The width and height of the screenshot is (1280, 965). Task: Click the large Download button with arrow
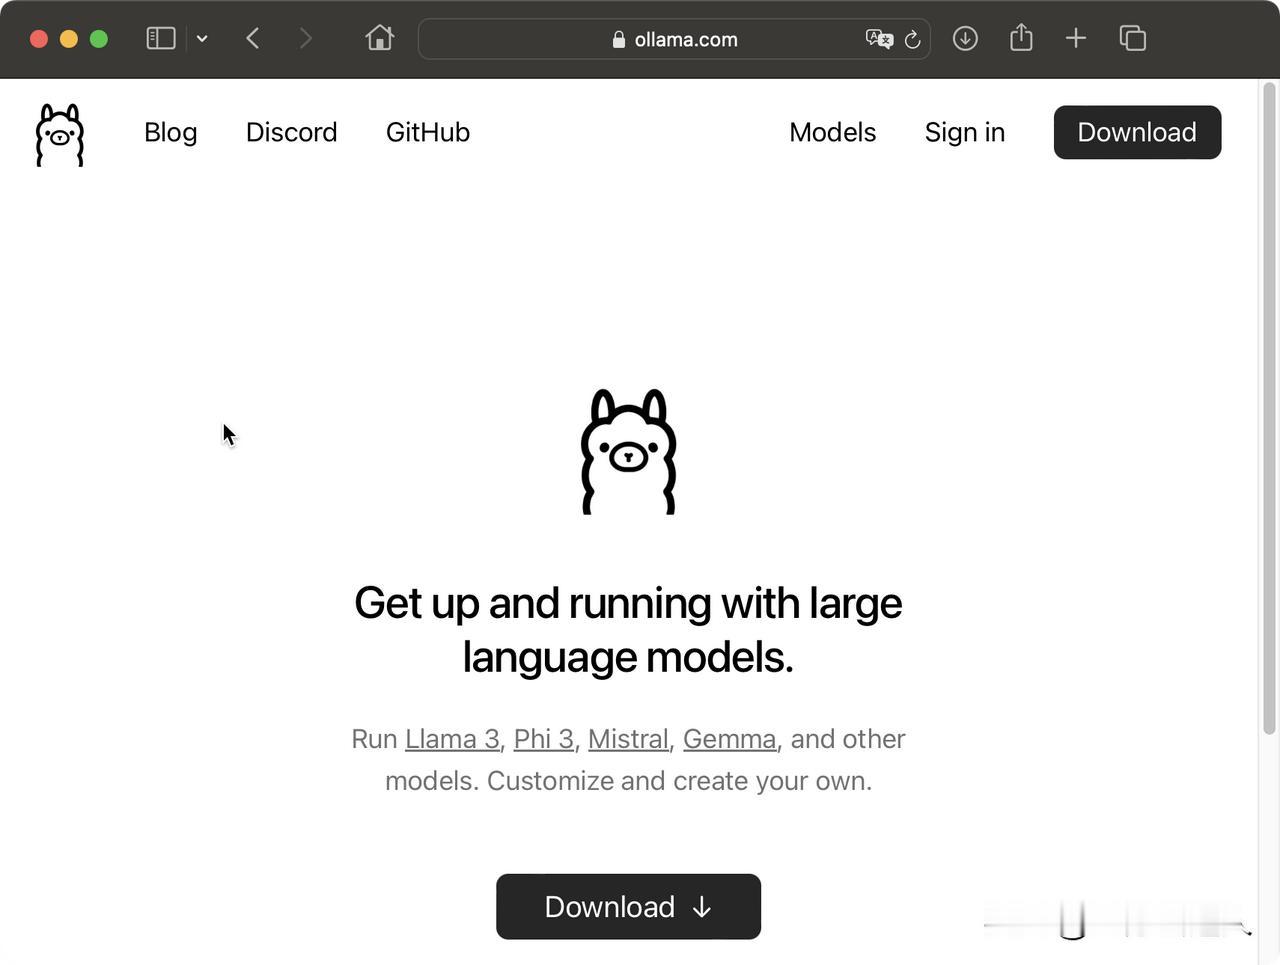click(x=628, y=907)
